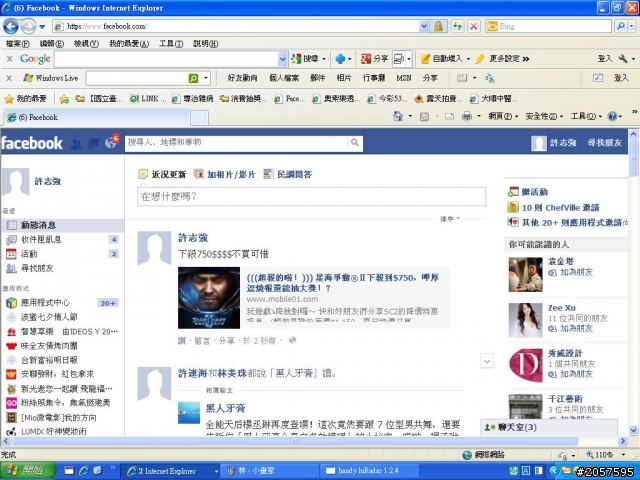Open the 安全性 safety menu dropdown

pos(544,117)
